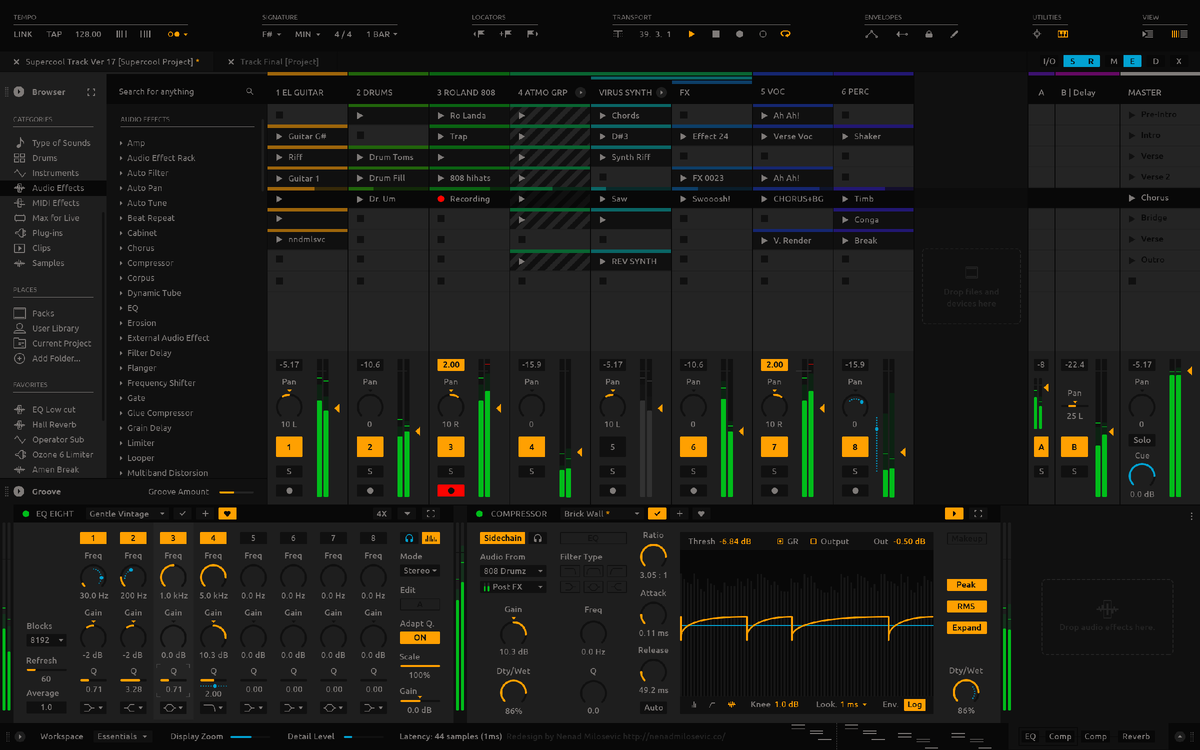Click the heart favorite icon in EQ Eight header

coord(228,514)
